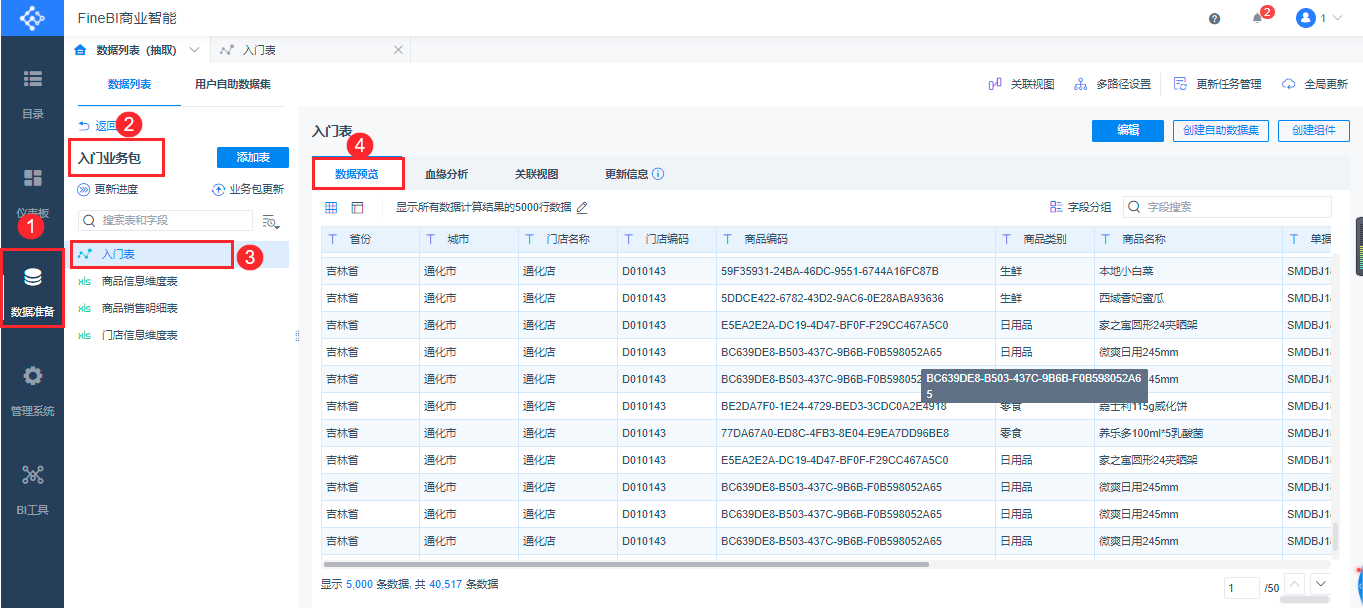Trigger 全局更新

click(x=1315, y=84)
